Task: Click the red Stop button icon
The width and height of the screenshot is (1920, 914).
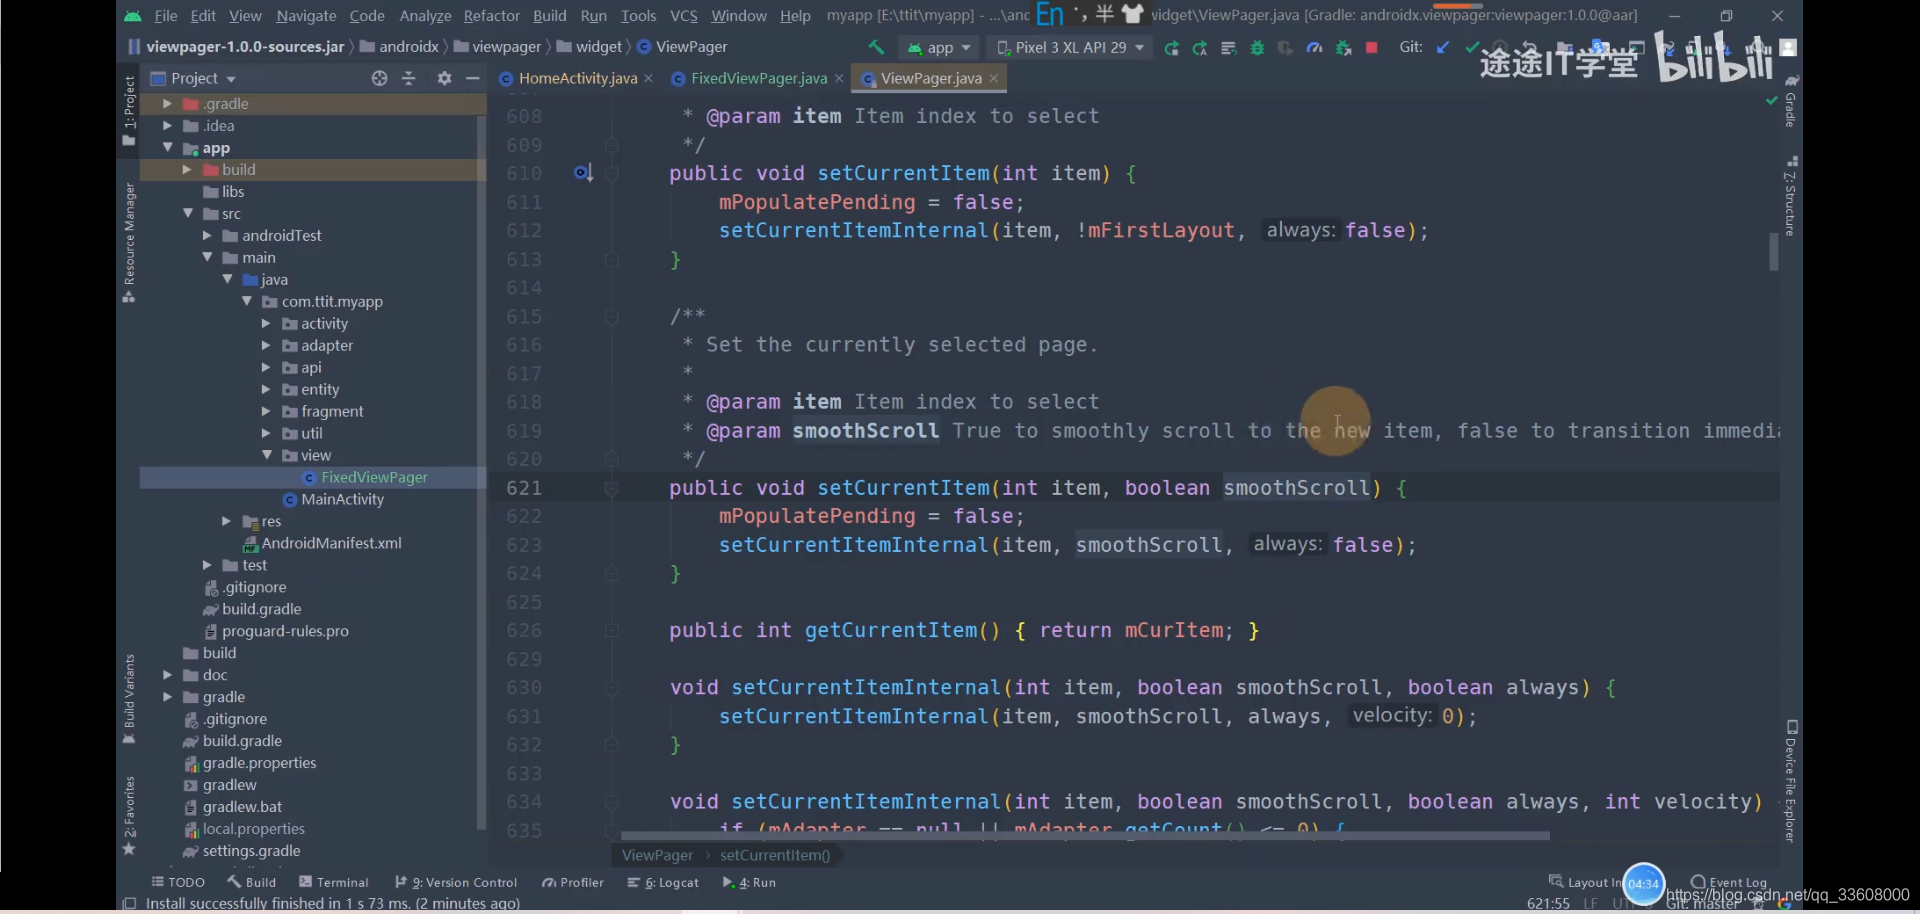Action: (1372, 47)
